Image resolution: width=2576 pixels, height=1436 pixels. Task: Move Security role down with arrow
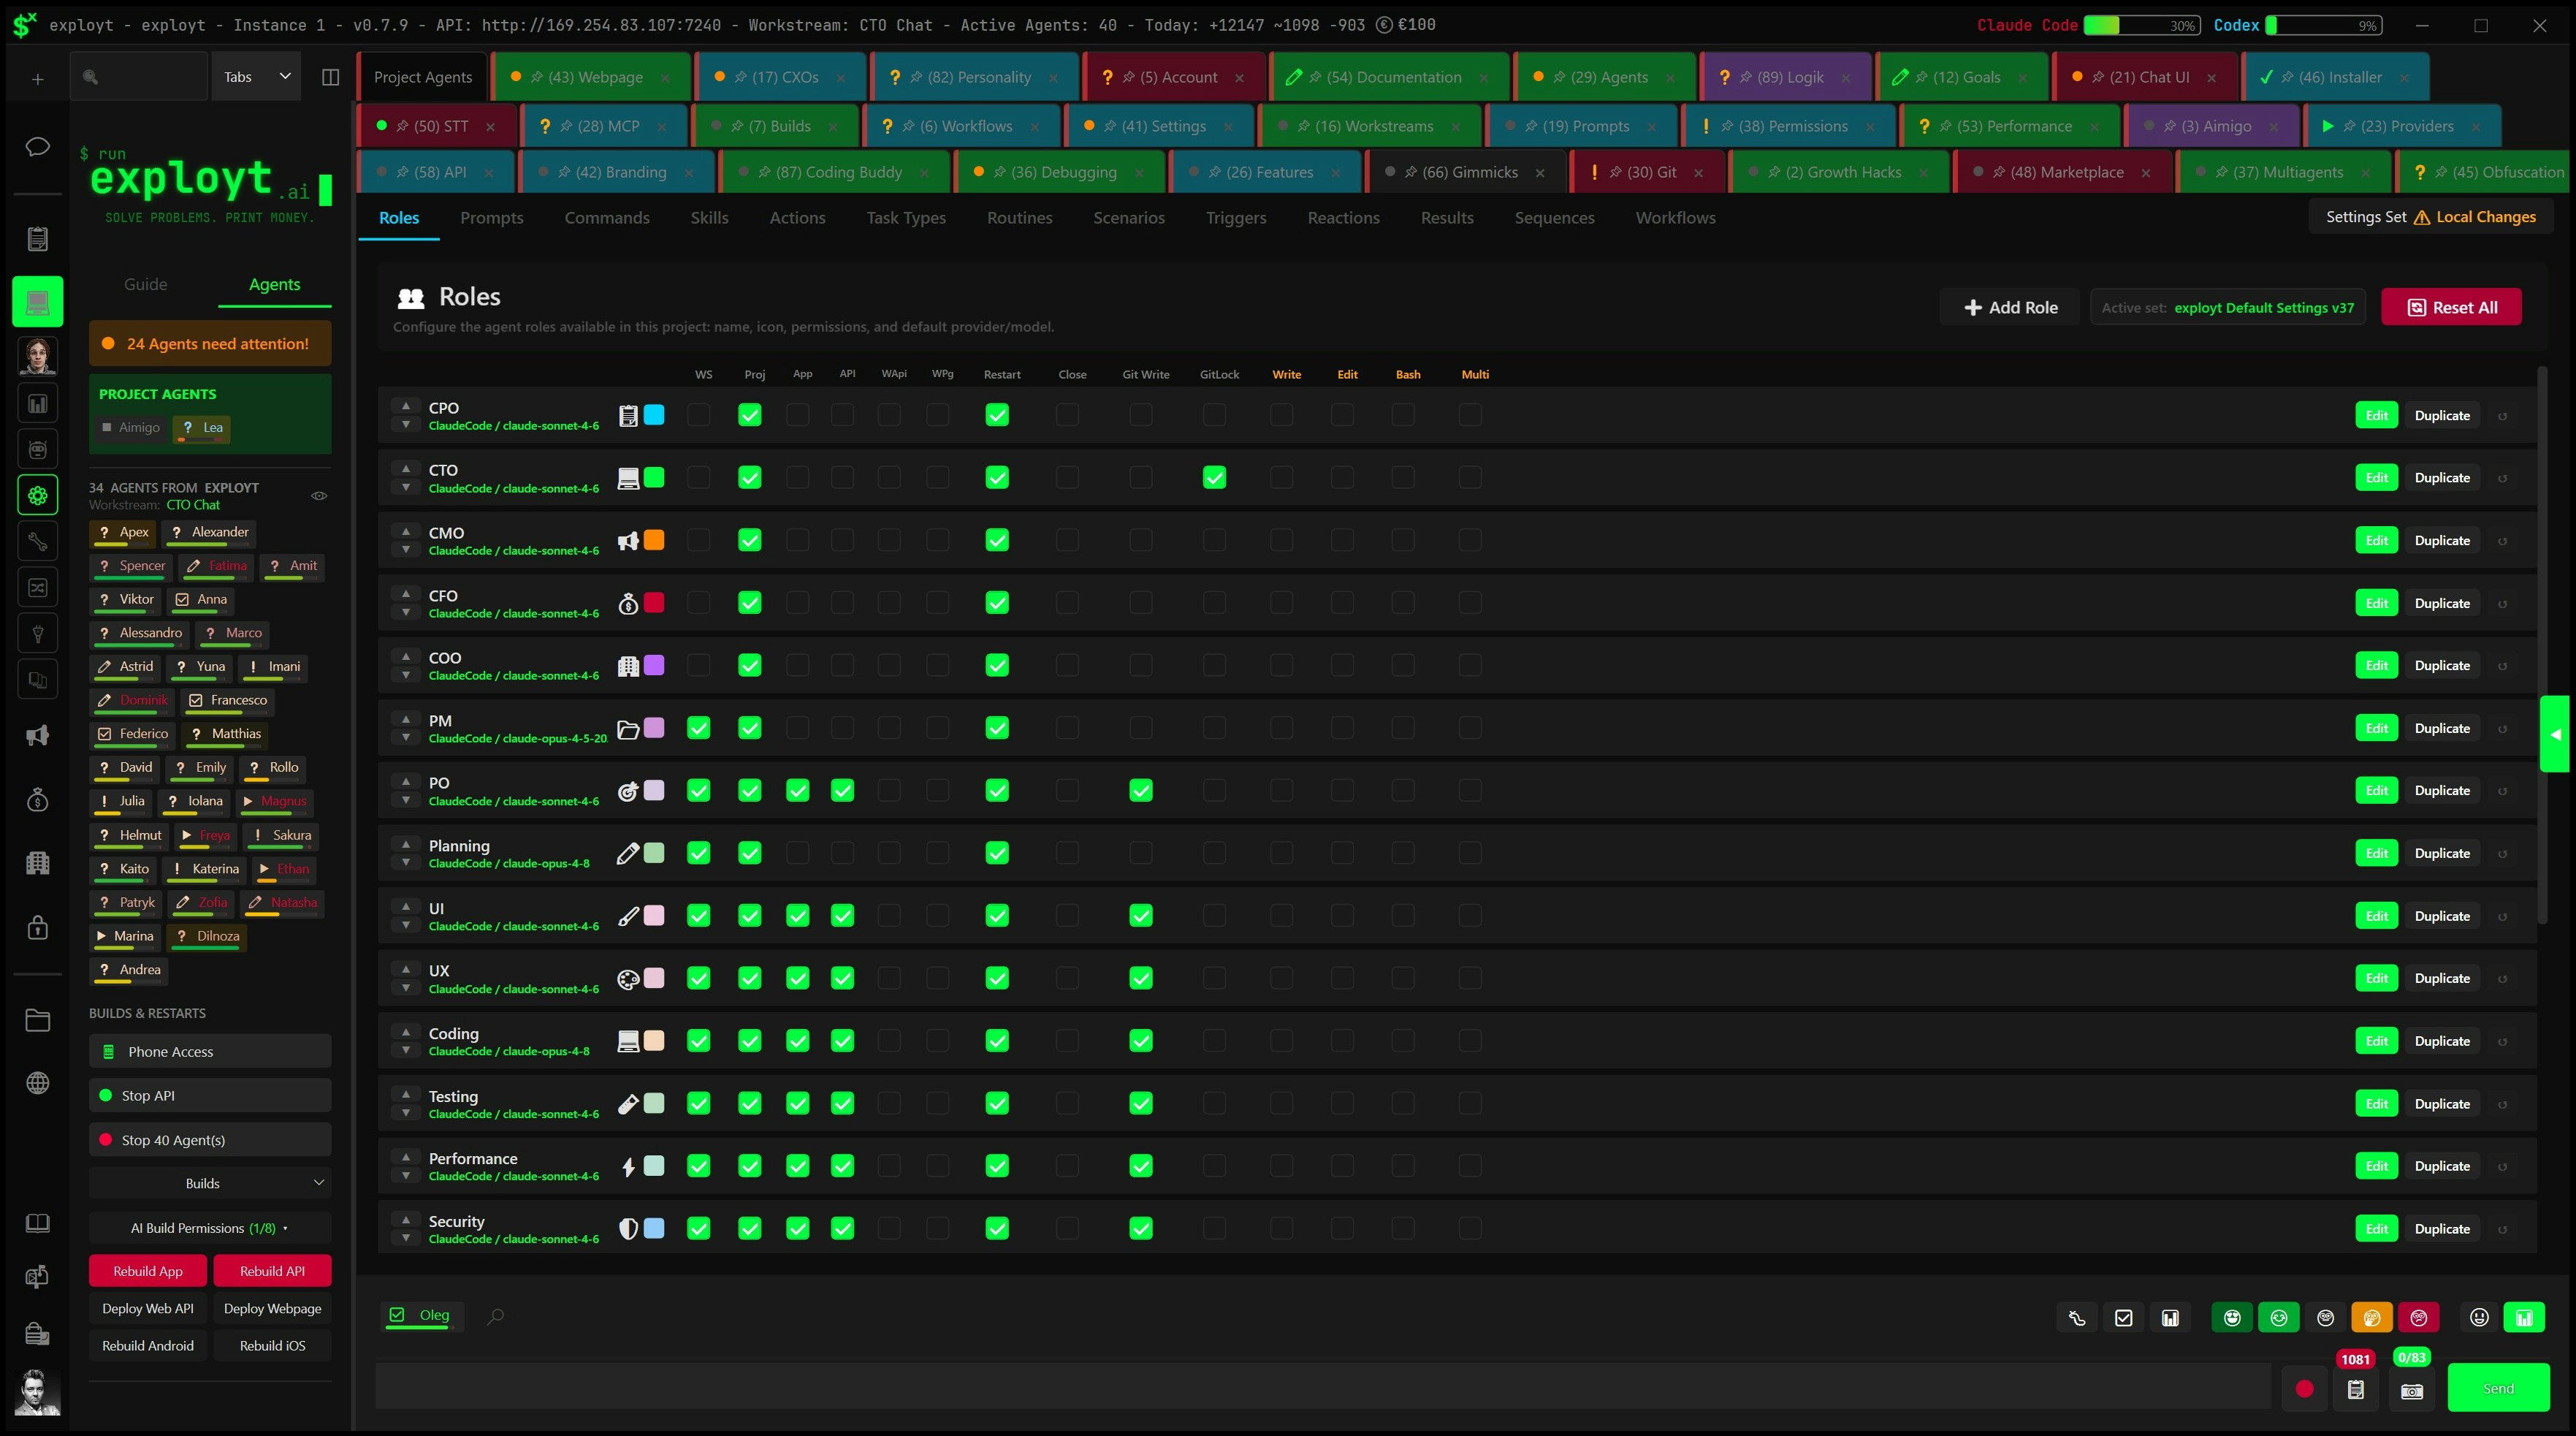tap(405, 1238)
